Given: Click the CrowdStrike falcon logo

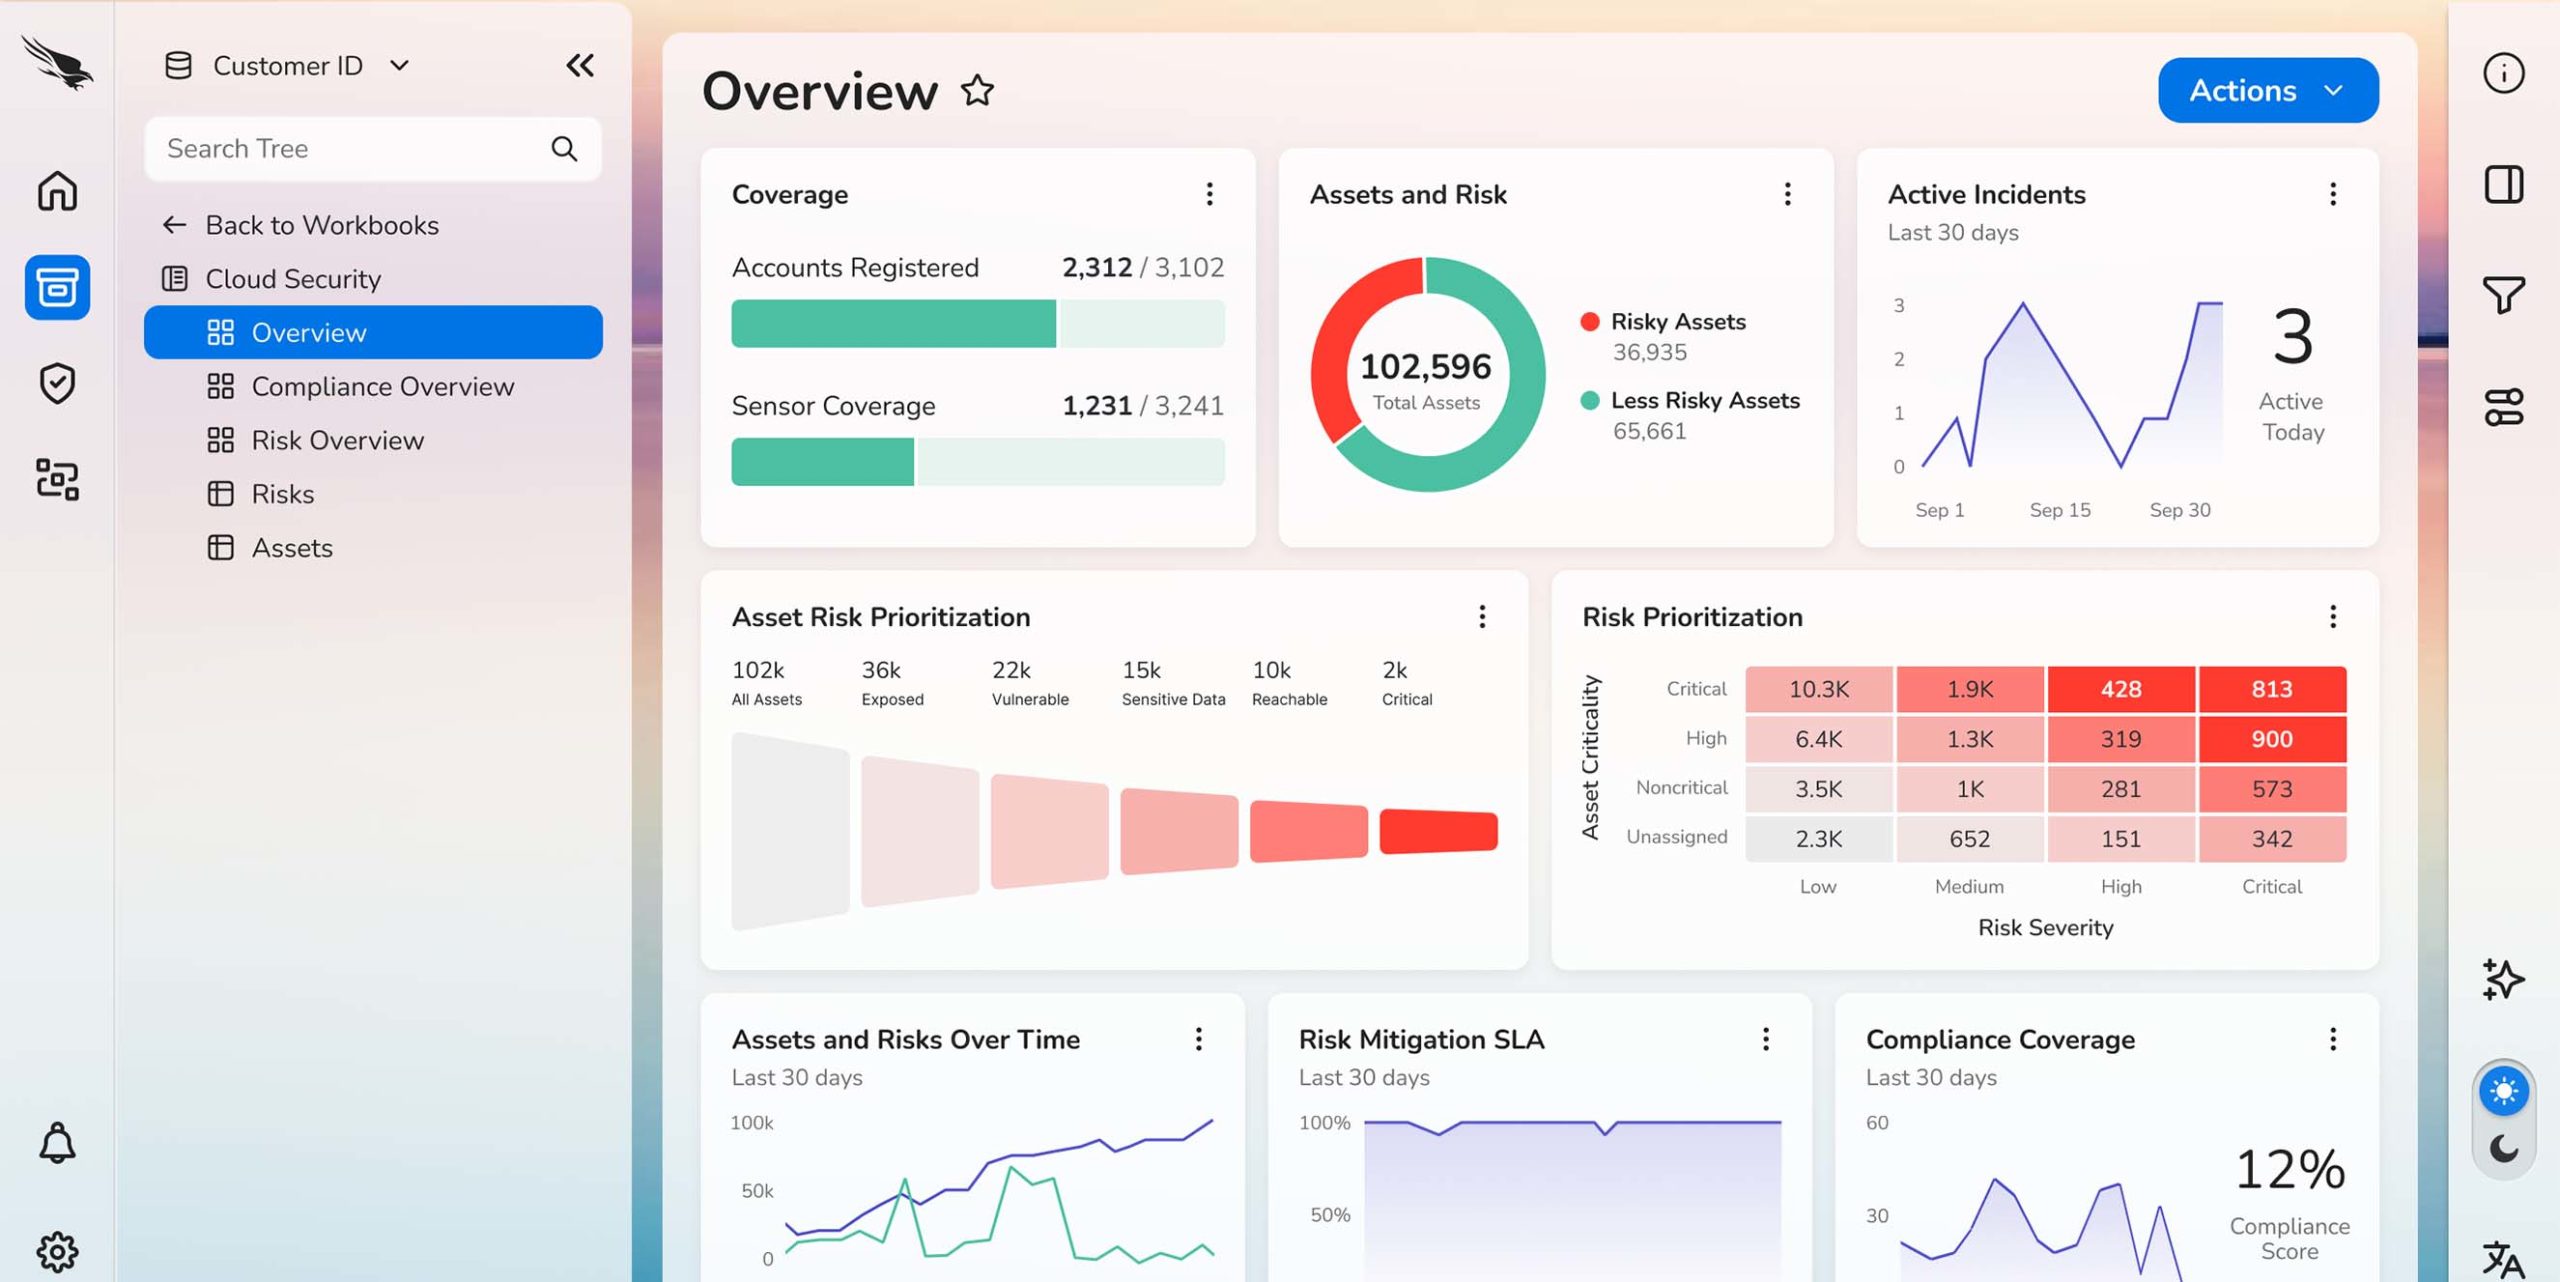Looking at the screenshot, I should tap(57, 63).
